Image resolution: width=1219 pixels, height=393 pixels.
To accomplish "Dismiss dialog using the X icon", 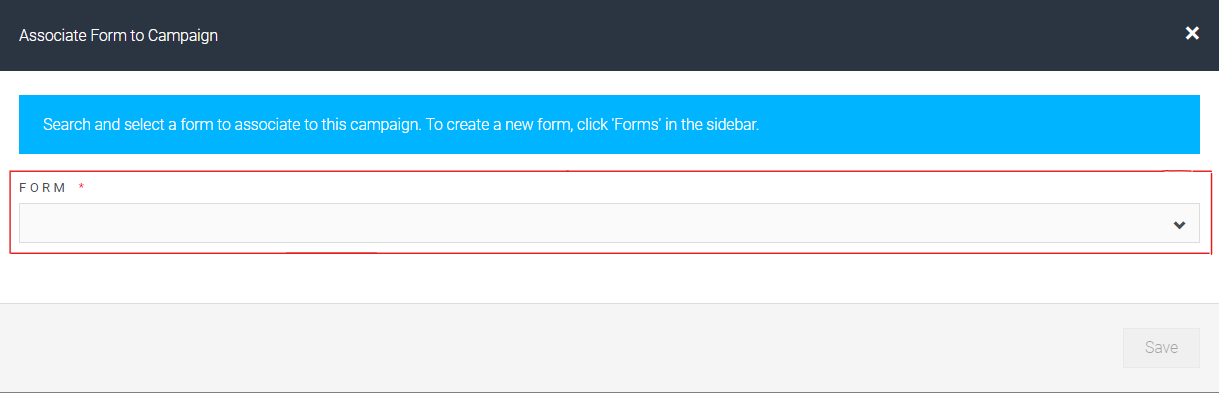I will click(x=1191, y=34).
